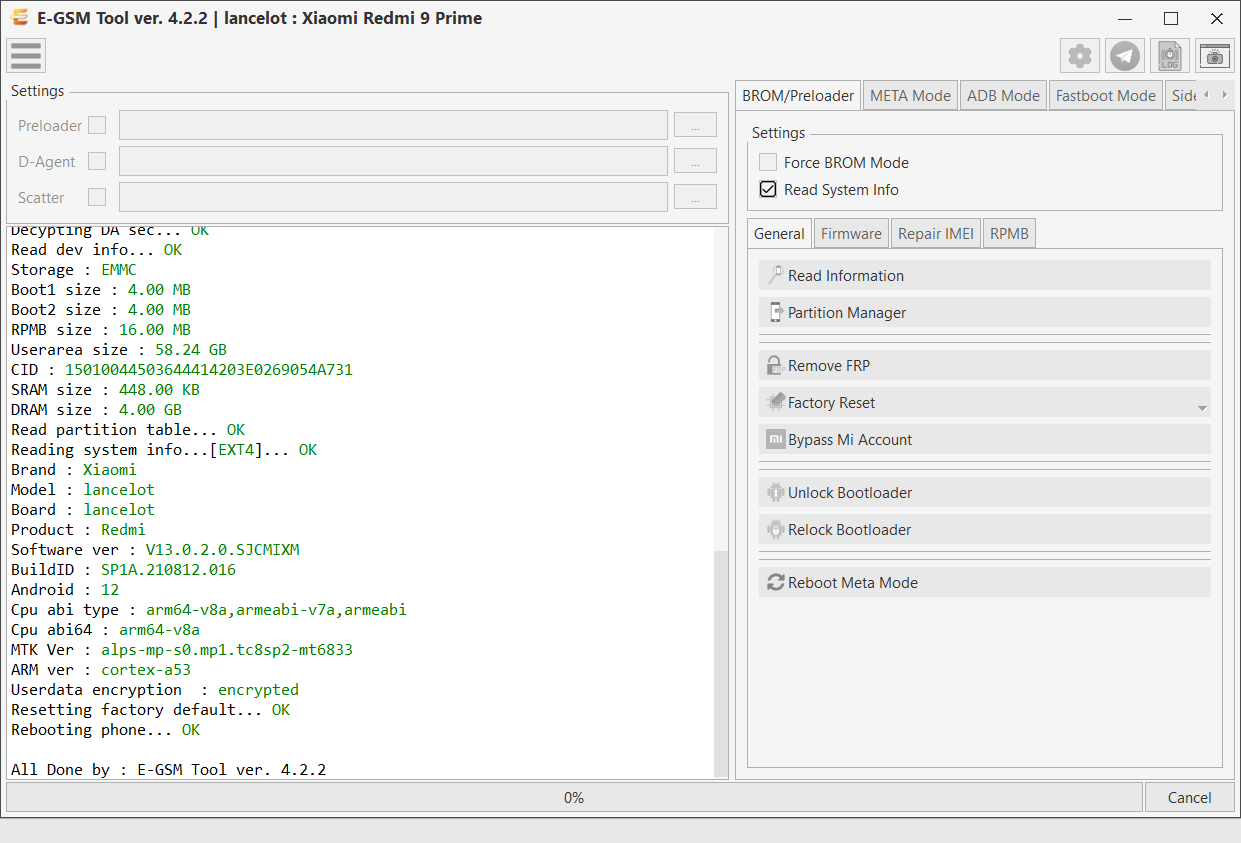The height and width of the screenshot is (843, 1241).
Task: Click the Relock Bootloader android icon
Action: tap(775, 530)
